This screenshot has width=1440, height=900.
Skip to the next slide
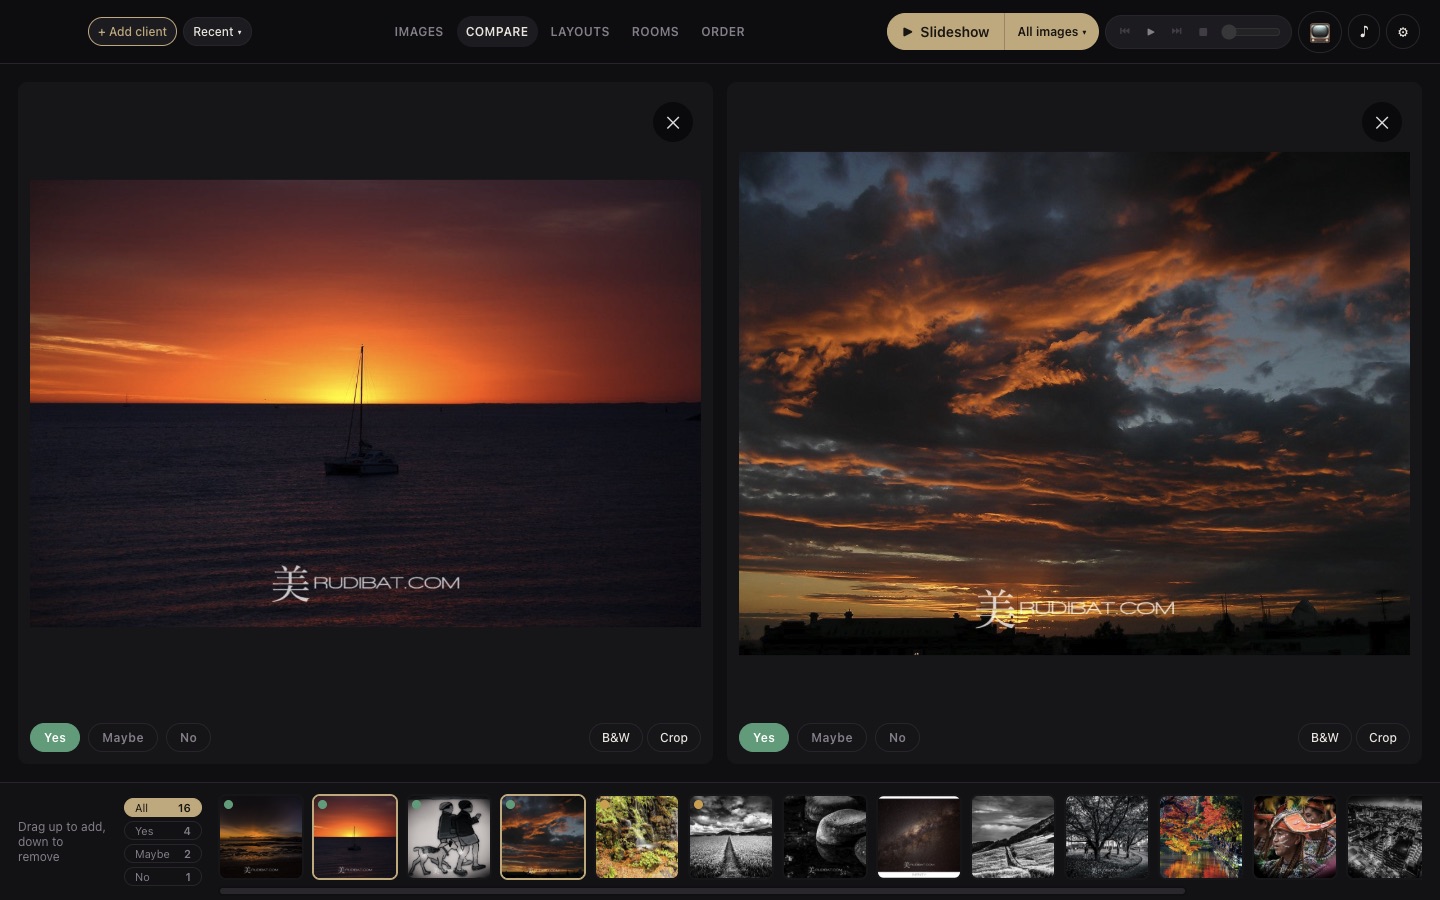(1177, 32)
